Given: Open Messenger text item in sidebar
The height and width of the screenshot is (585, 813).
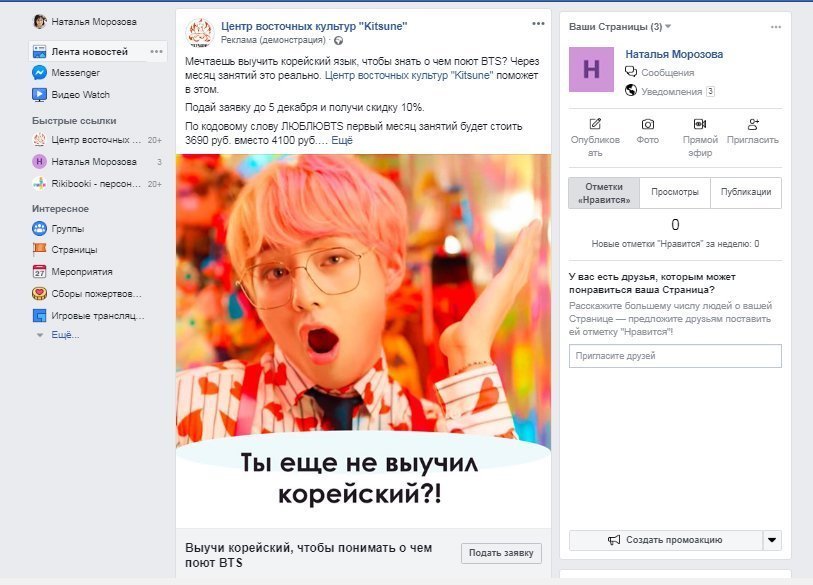Looking at the screenshot, I should (75, 73).
